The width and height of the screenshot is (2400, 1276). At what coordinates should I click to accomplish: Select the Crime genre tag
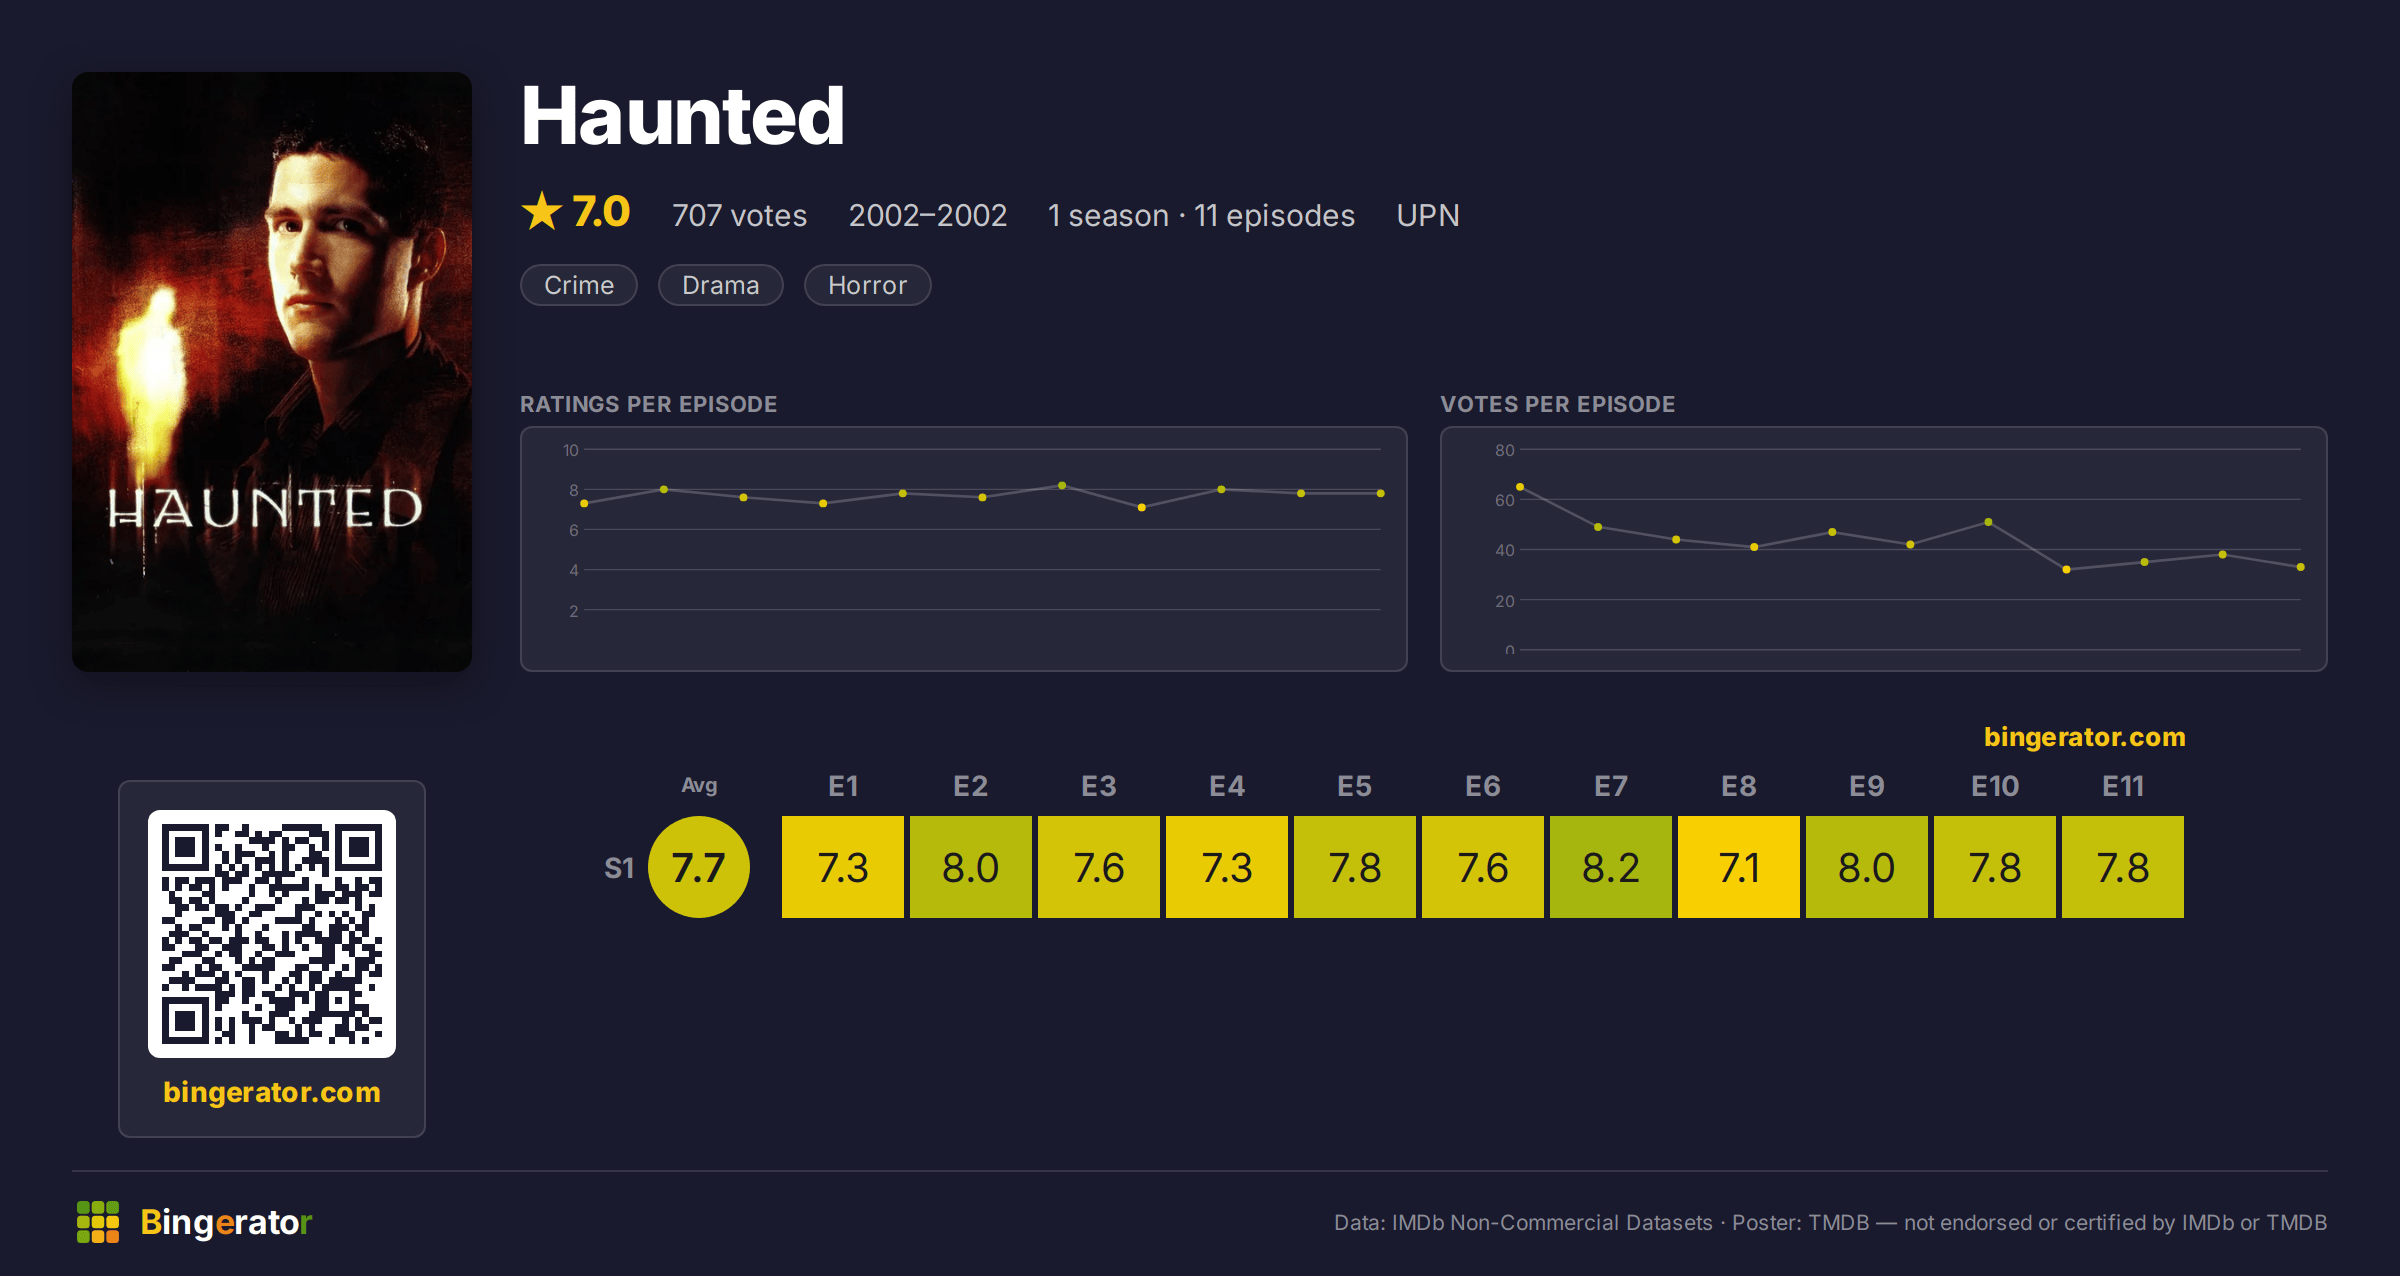coord(579,285)
